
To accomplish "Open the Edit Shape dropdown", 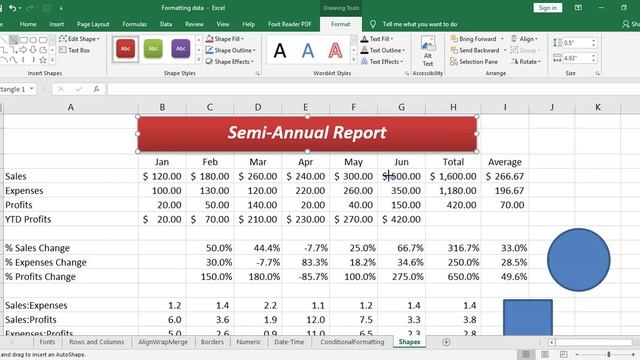I will pos(79,39).
